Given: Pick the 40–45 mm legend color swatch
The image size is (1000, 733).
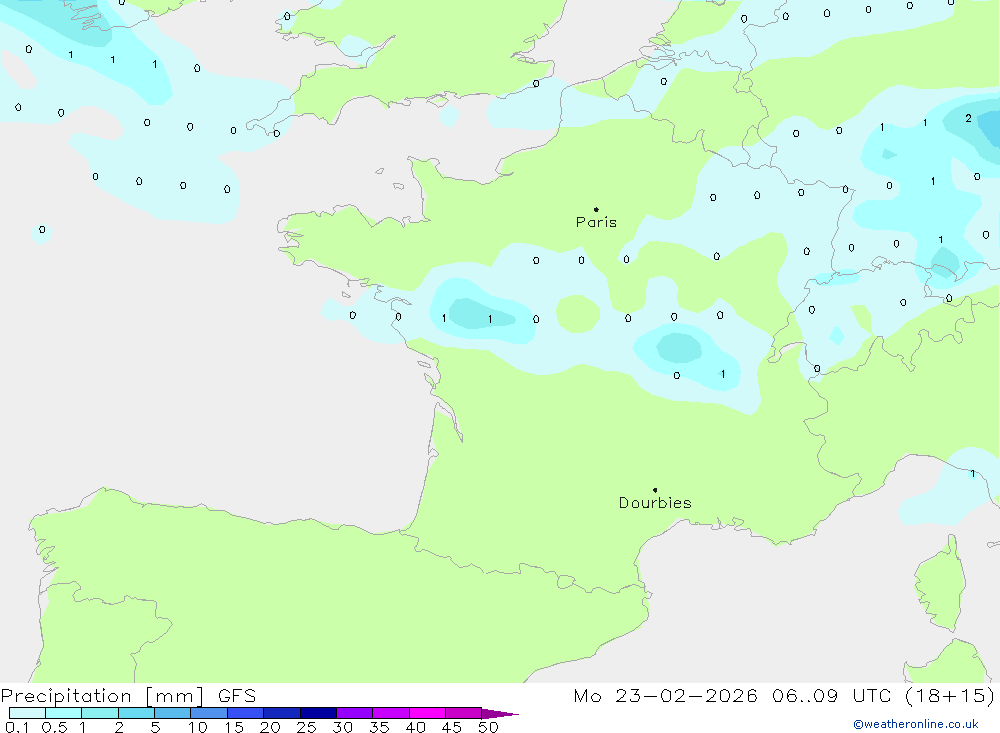Looking at the screenshot, I should tap(427, 713).
